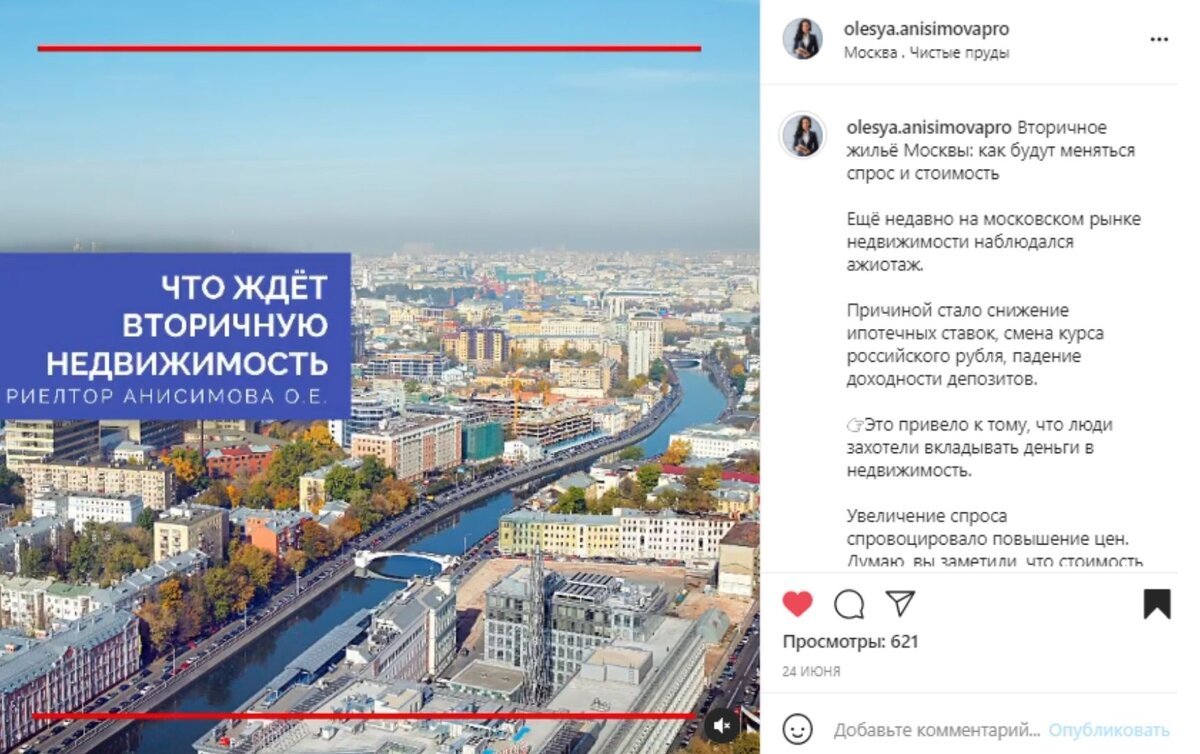Open the three dots post options menu
This screenshot has height=754, width=1200.
click(x=1159, y=40)
